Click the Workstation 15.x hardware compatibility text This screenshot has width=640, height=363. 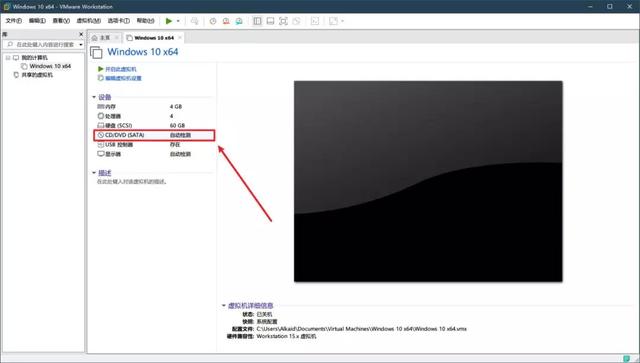(286, 336)
